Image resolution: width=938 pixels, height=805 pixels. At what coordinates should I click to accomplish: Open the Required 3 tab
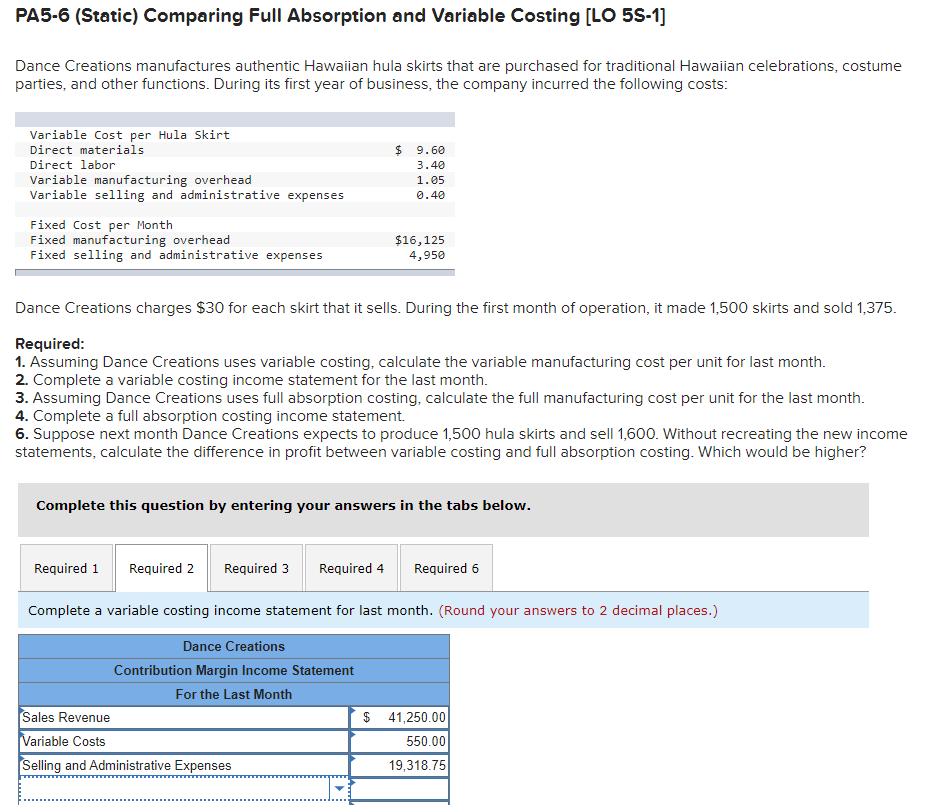(256, 567)
